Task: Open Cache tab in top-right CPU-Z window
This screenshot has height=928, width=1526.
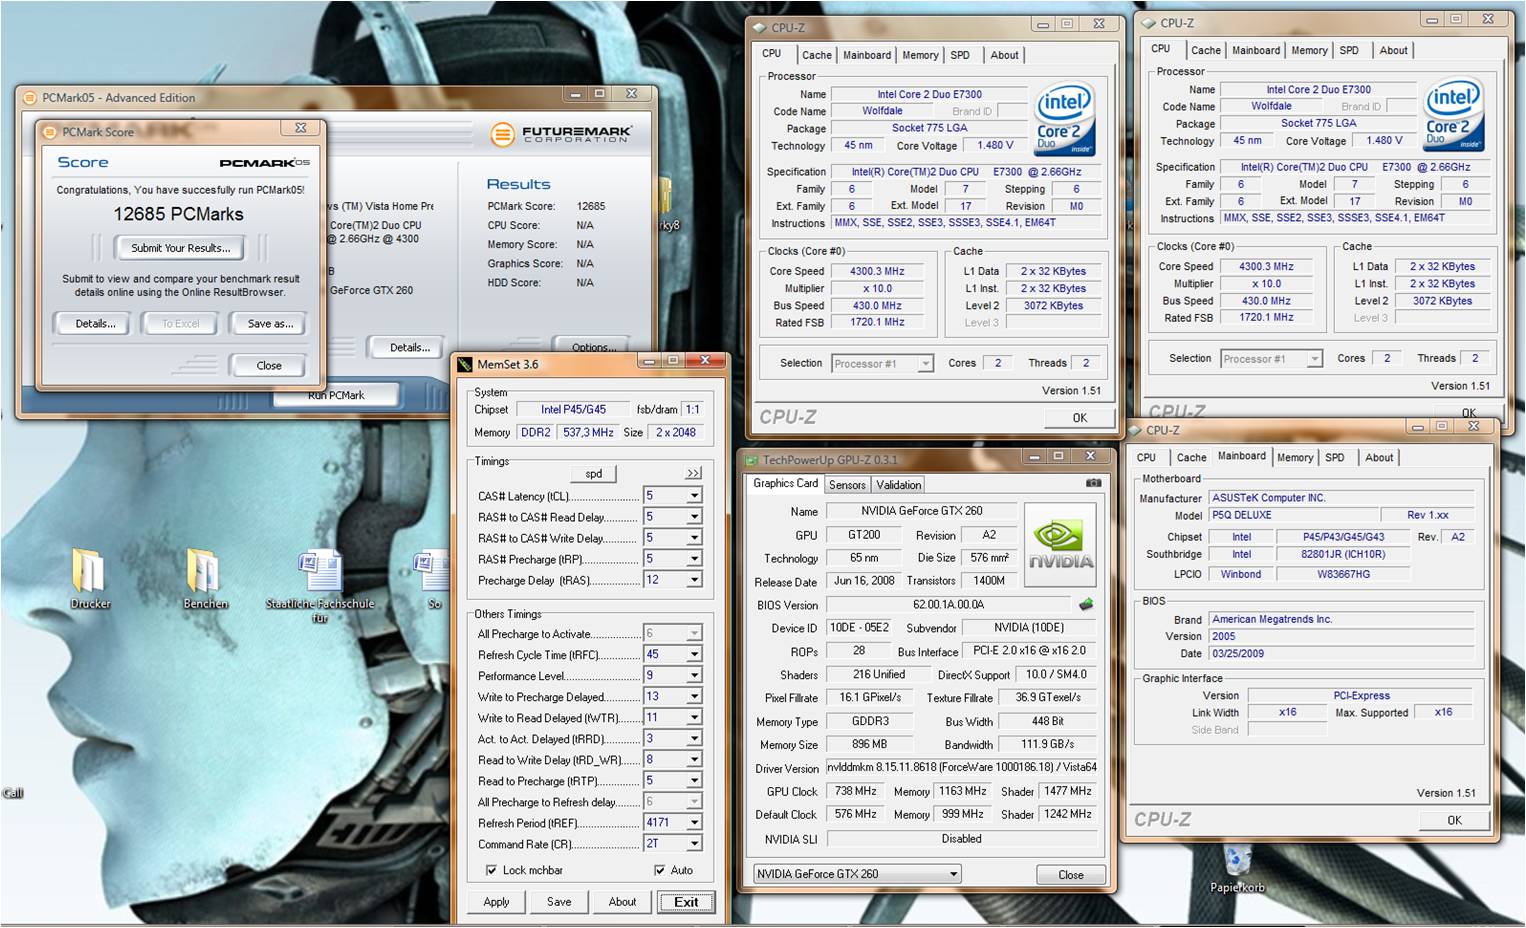Action: [x=1205, y=51]
